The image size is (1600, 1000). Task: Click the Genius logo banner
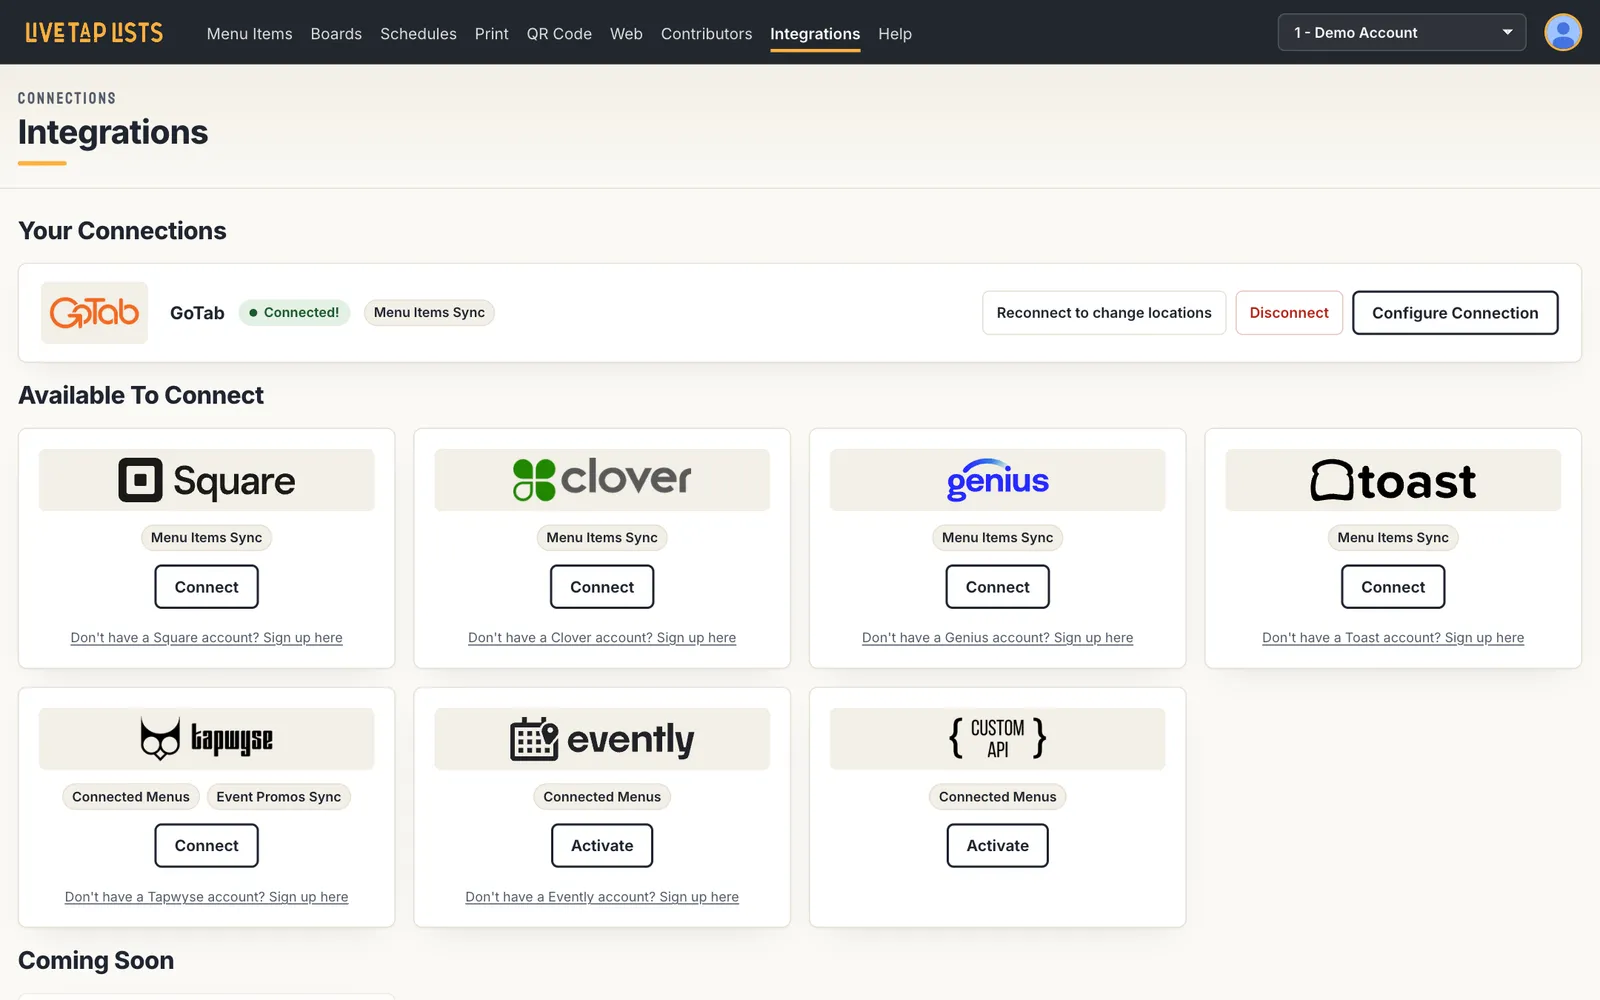point(998,480)
